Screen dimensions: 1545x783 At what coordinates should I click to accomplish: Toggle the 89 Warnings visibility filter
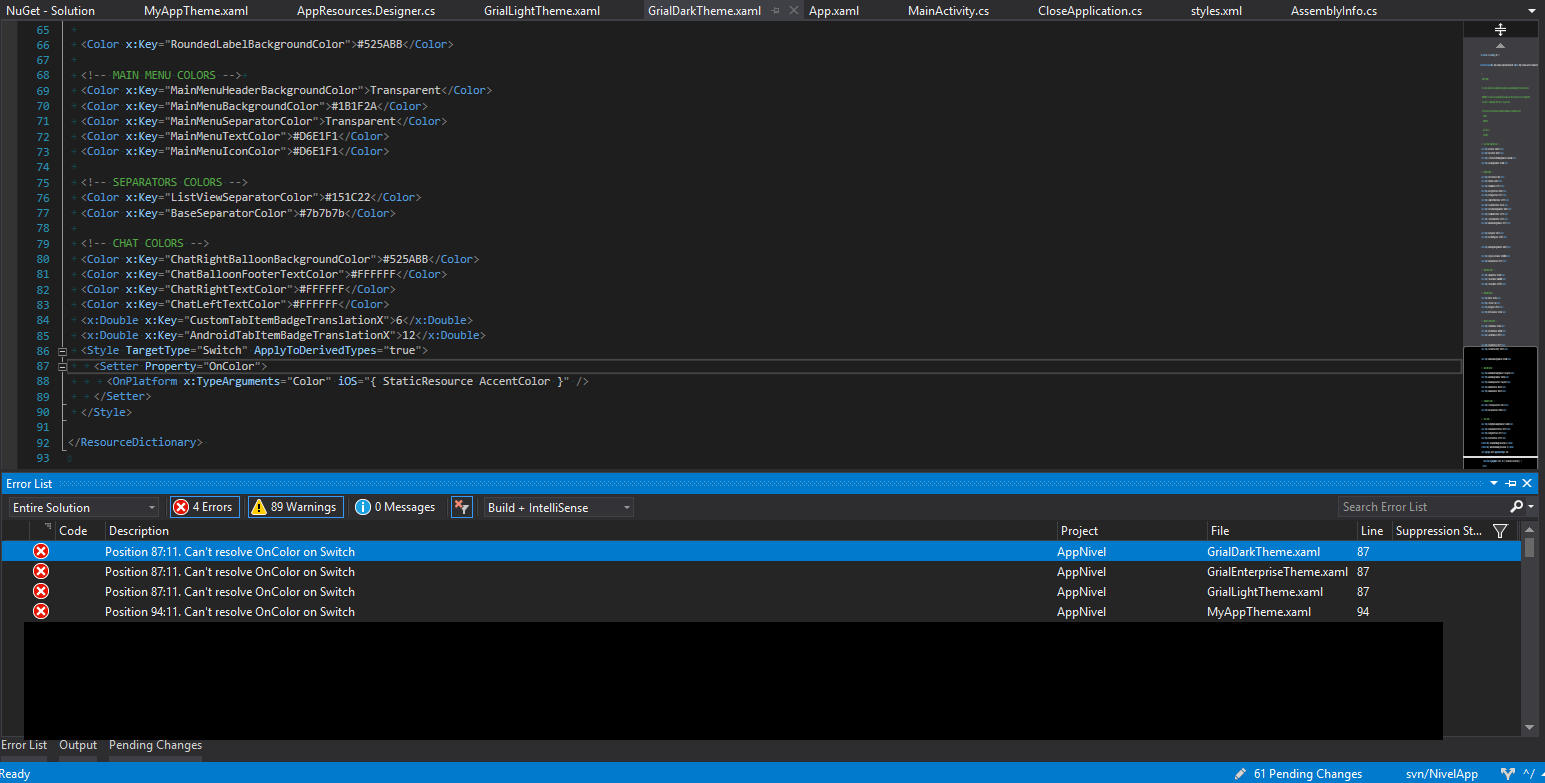(x=295, y=506)
